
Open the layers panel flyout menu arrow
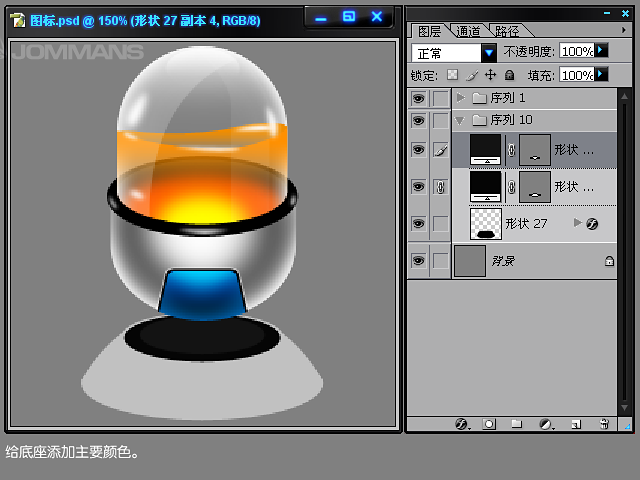623,30
